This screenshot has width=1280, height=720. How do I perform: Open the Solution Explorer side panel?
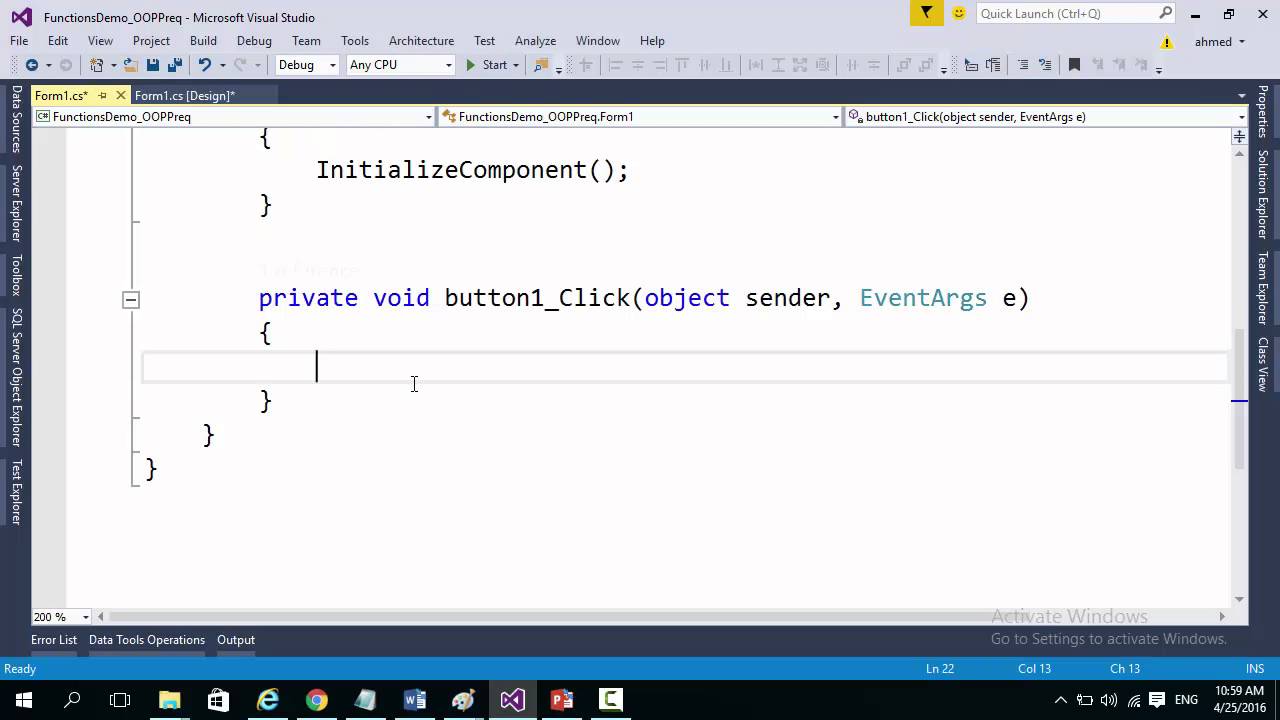(1263, 194)
